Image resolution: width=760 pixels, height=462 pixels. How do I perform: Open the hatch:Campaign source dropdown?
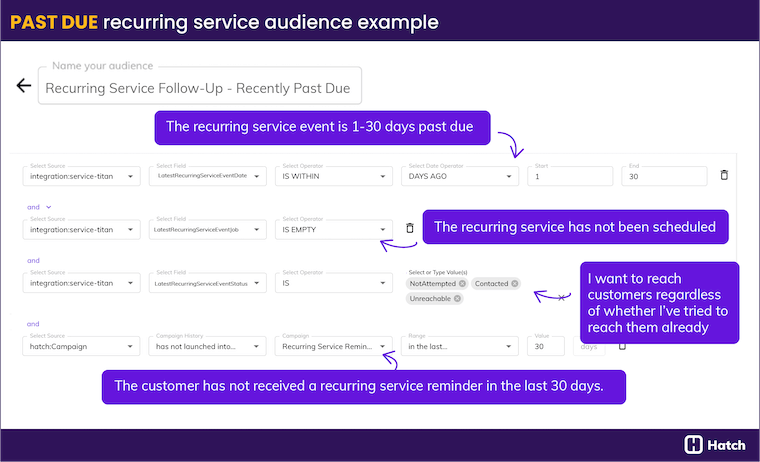(x=83, y=347)
